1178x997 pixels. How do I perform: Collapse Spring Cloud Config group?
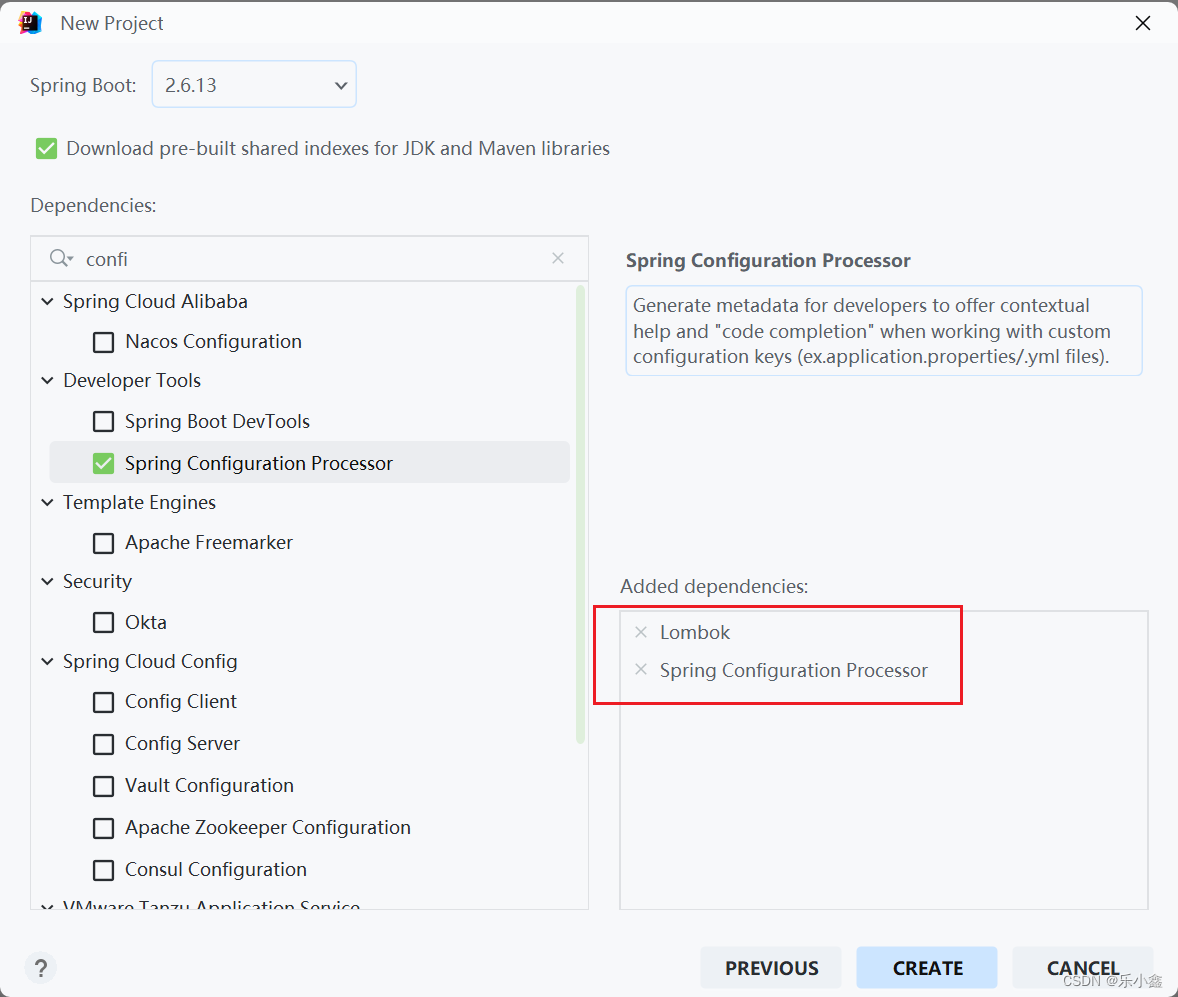(x=47, y=661)
